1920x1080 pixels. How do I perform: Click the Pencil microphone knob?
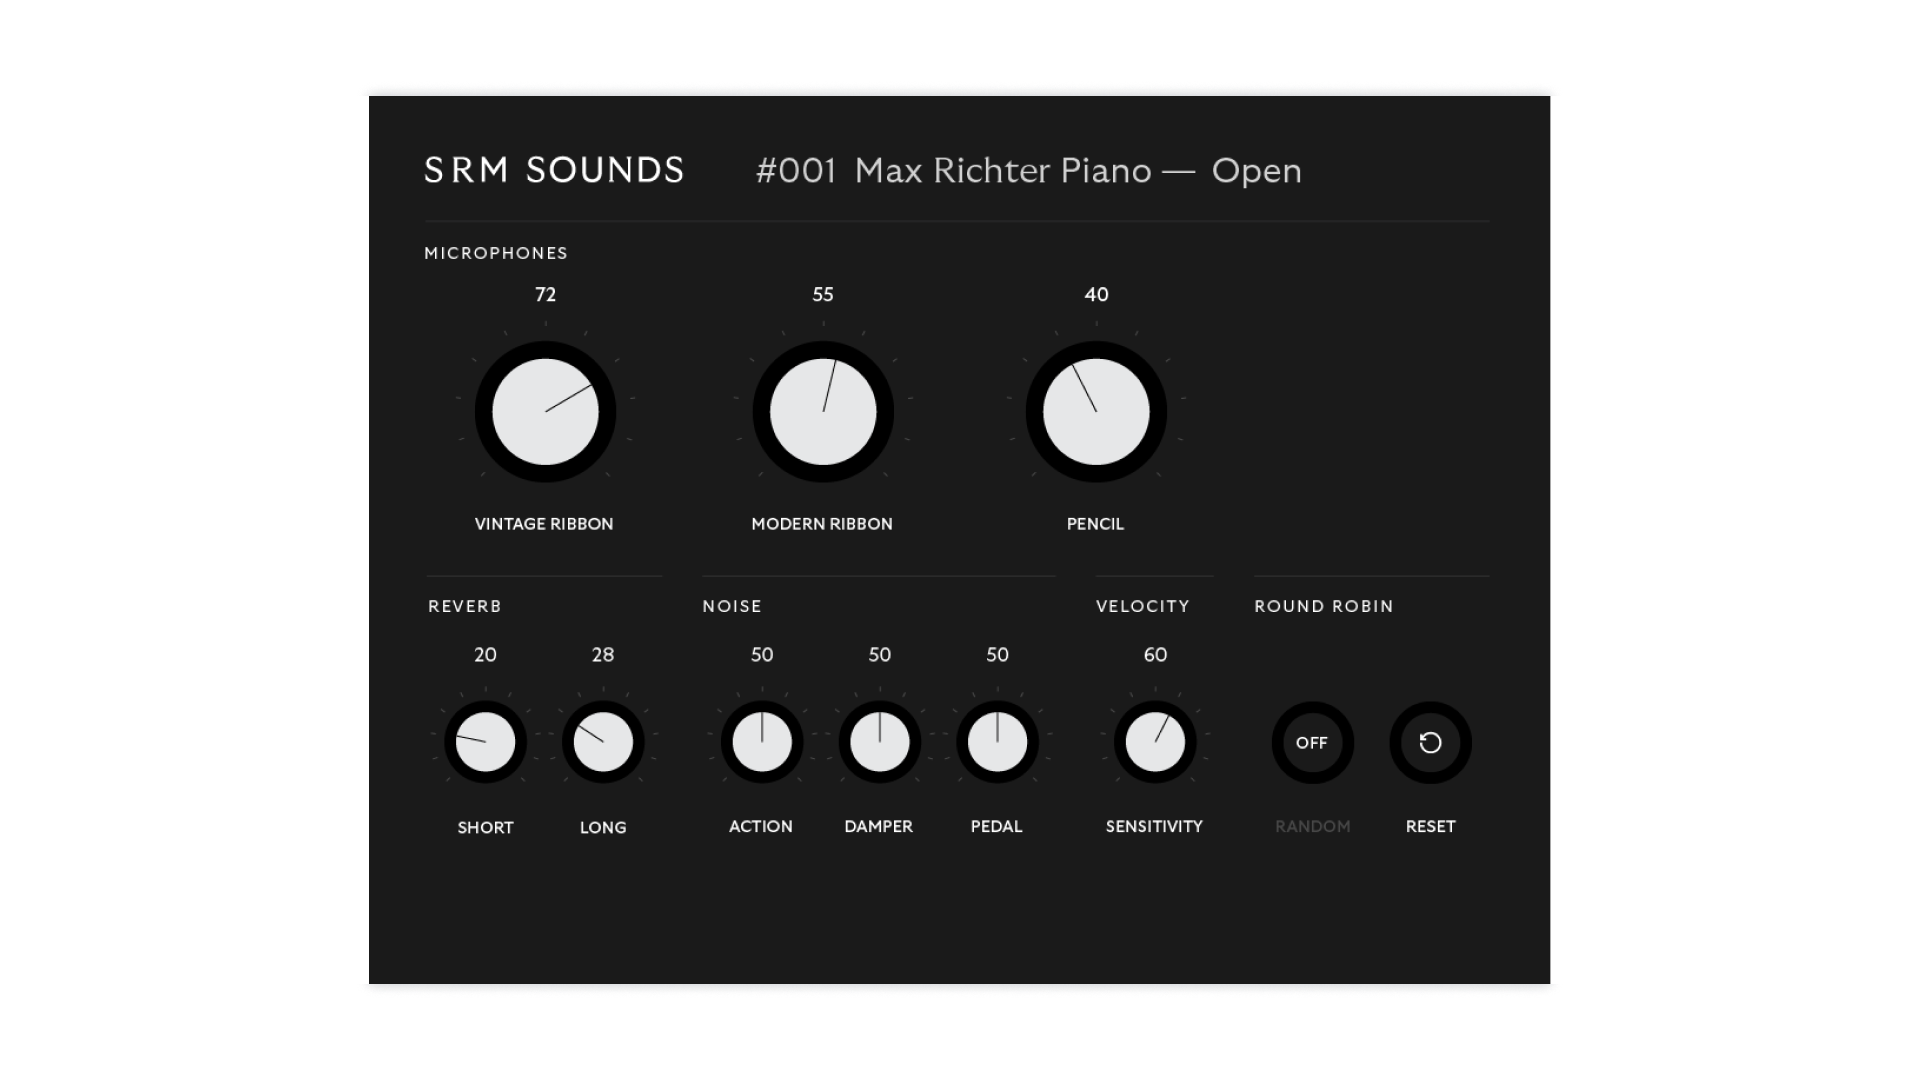point(1096,412)
